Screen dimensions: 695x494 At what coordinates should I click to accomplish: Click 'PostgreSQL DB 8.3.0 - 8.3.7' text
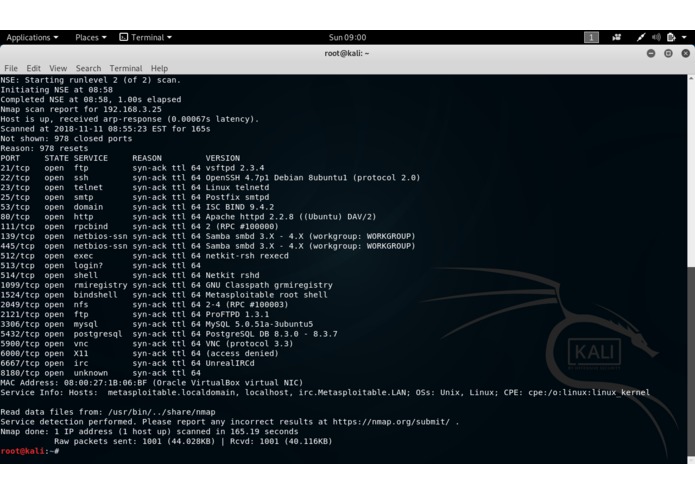tap(271, 334)
